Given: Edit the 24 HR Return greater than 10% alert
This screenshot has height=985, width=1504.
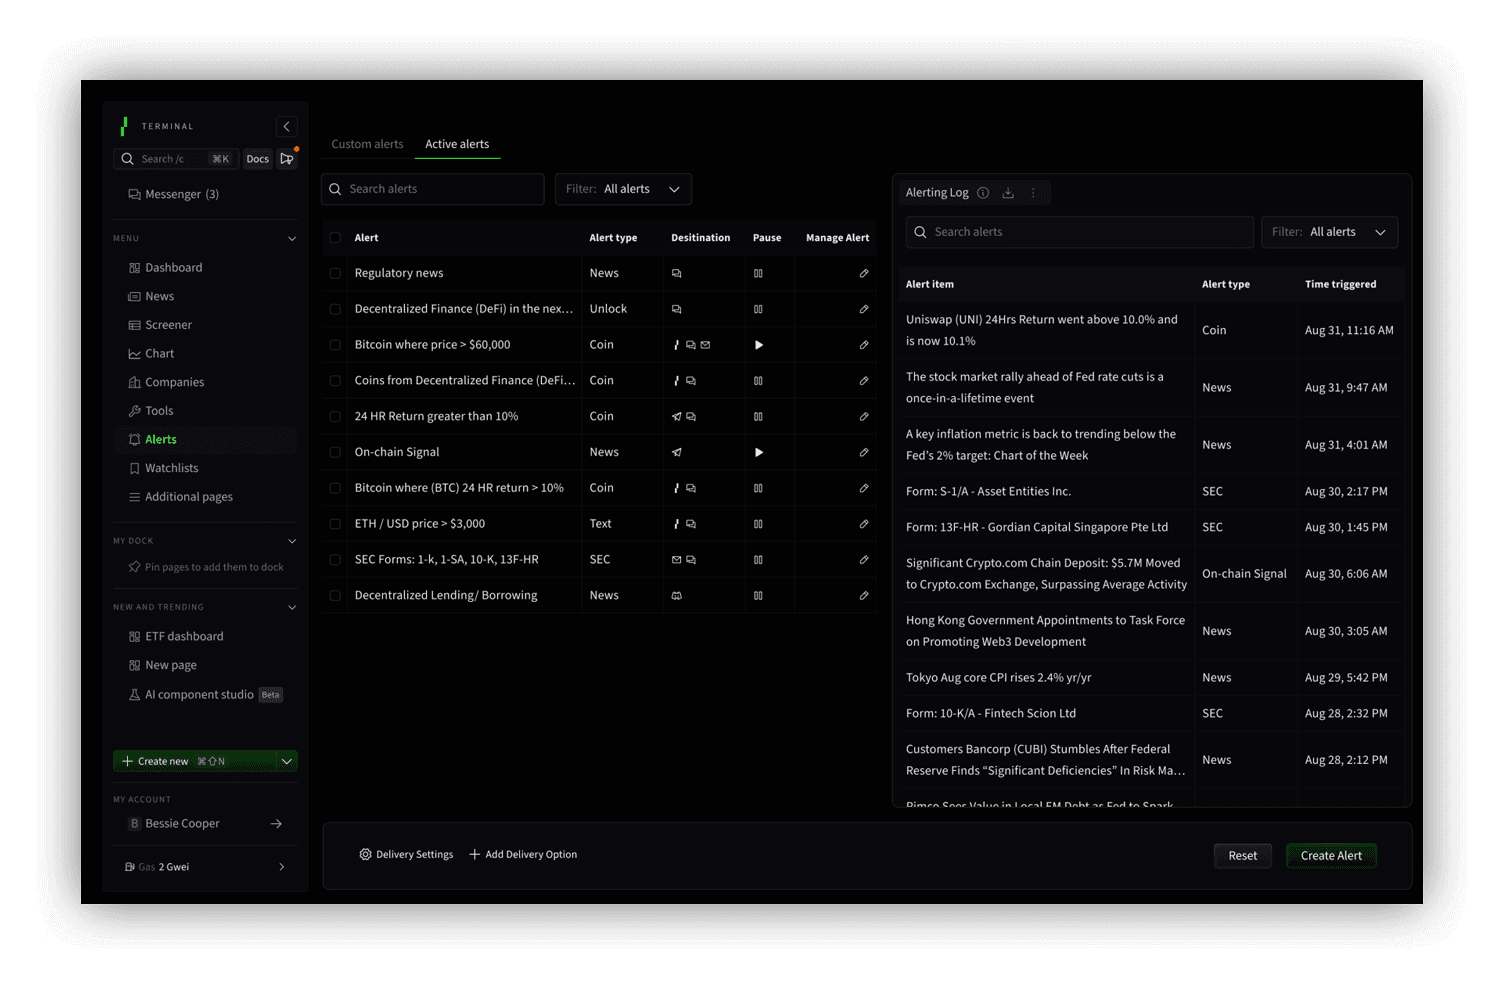Looking at the screenshot, I should click(864, 416).
